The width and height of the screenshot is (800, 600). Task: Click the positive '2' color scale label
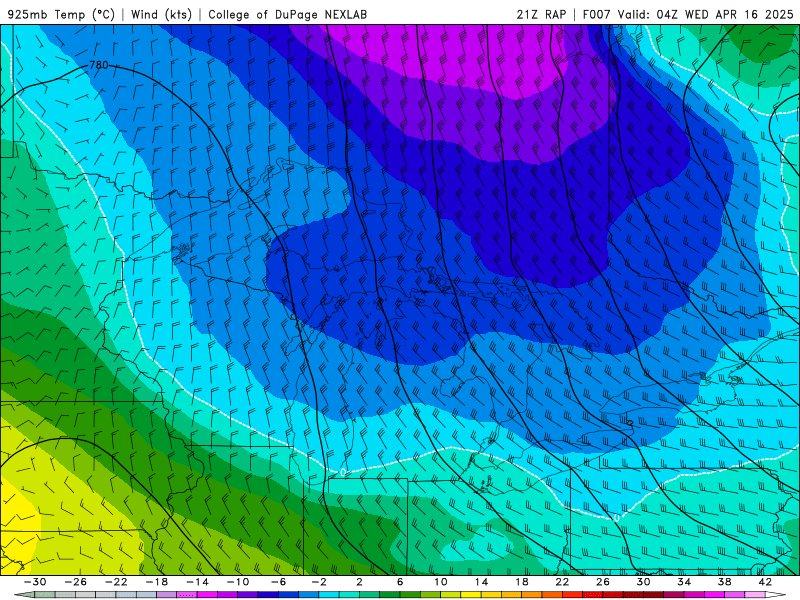(359, 582)
